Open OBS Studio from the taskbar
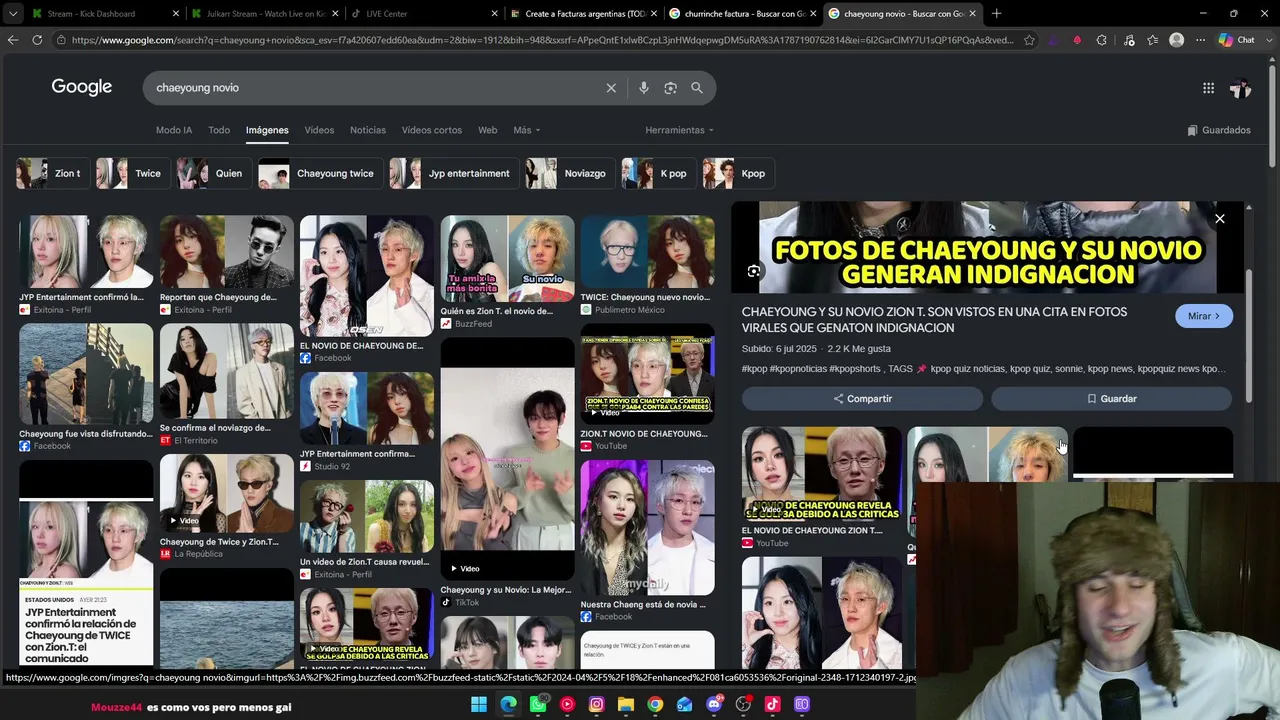Viewport: 1280px width, 720px height. tap(743, 704)
